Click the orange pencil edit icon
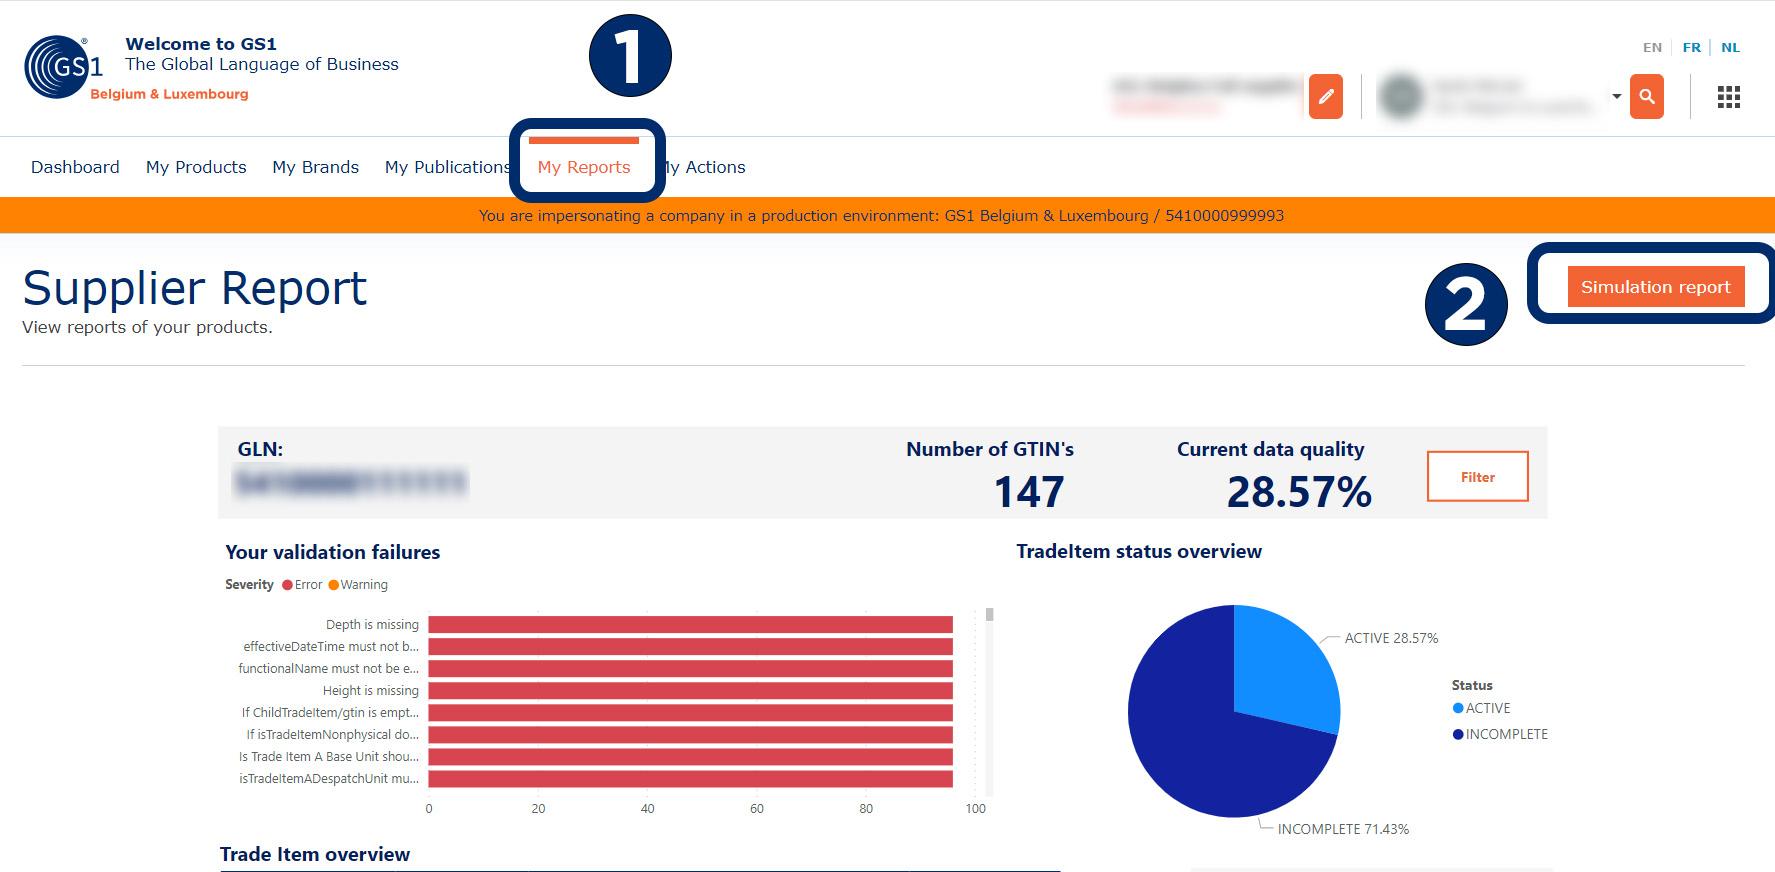The width and height of the screenshot is (1775, 872). [1325, 97]
